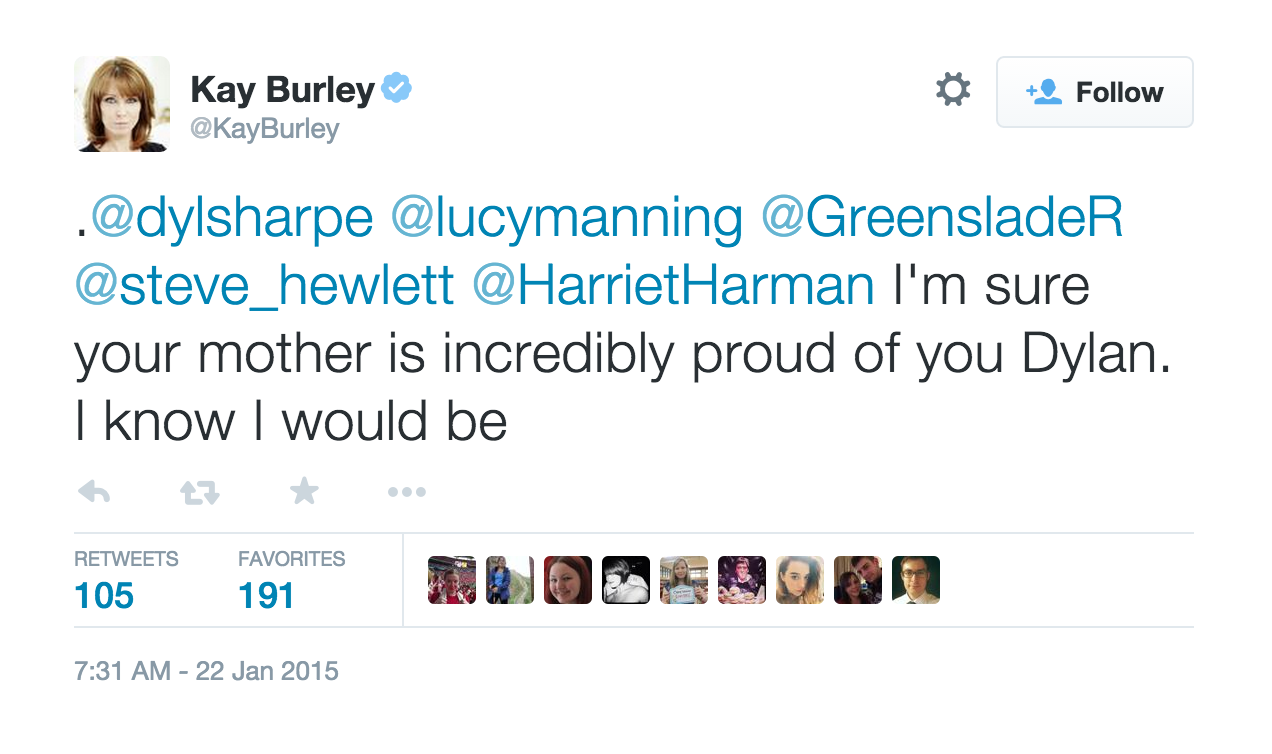Open @HarrietHarman mention link
Screen dimensions: 1272x754
click(673, 287)
